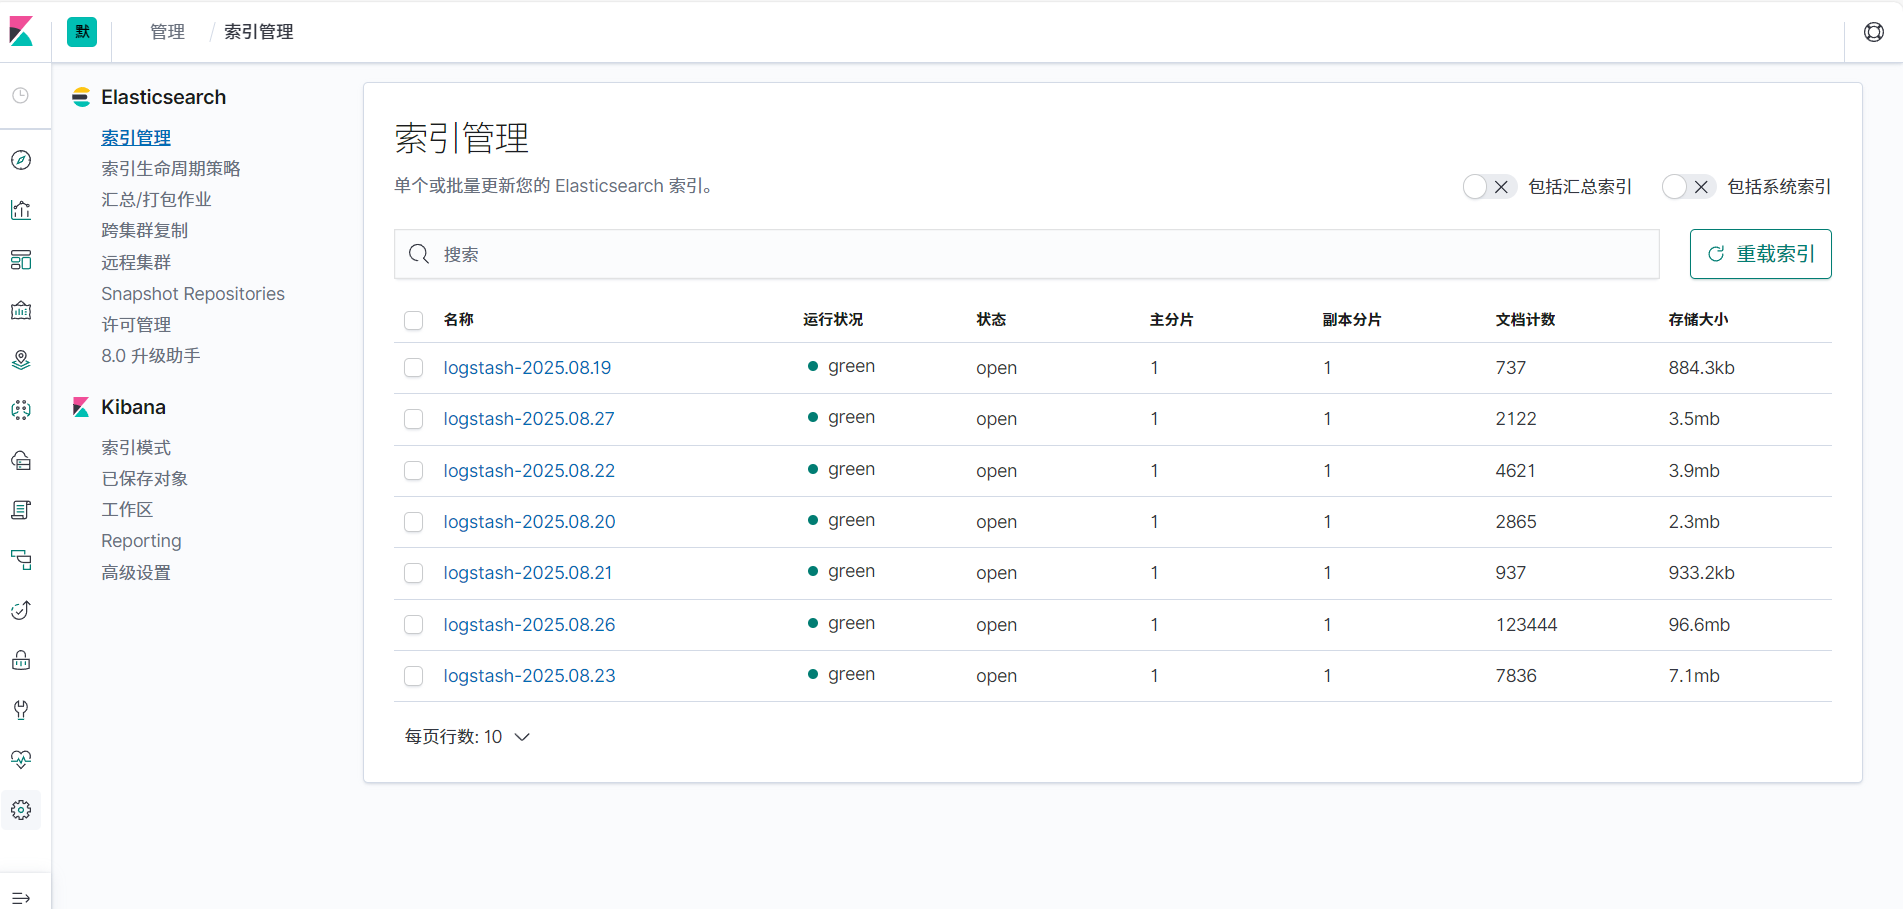Select 工作区 under Kibana
The image size is (1903, 909).
127,510
